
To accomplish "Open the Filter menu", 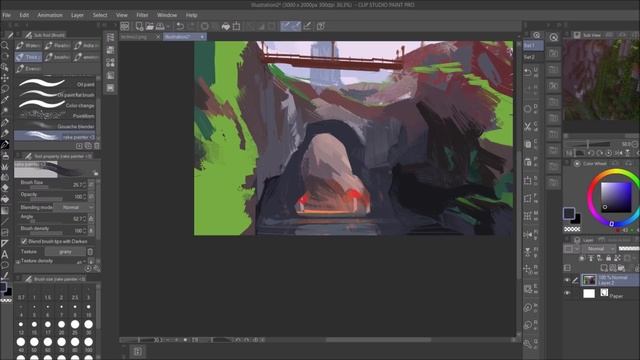I will 142,15.
